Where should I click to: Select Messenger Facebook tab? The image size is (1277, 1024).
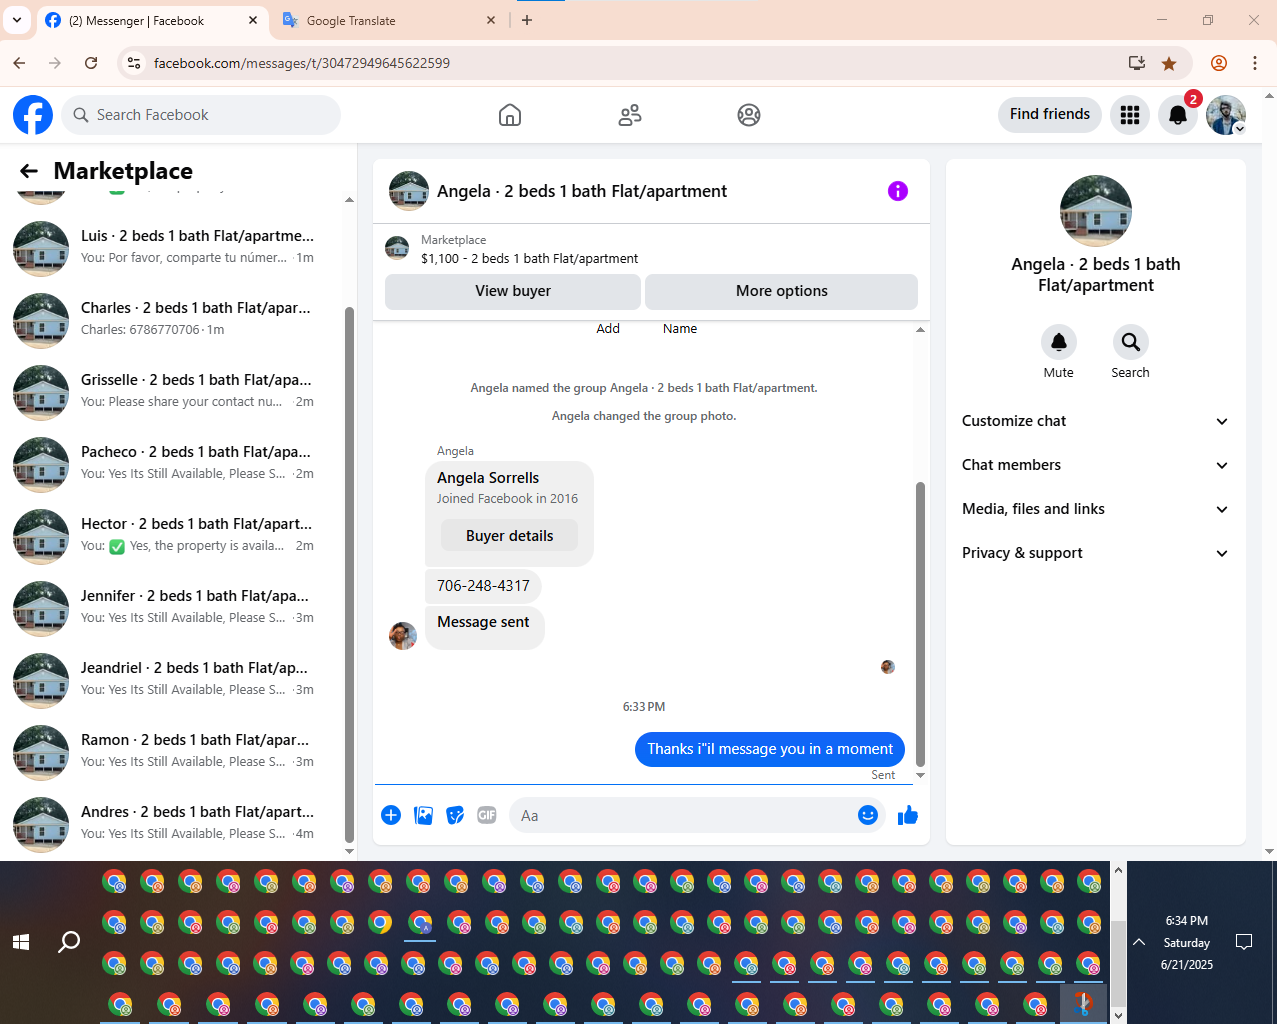(152, 20)
